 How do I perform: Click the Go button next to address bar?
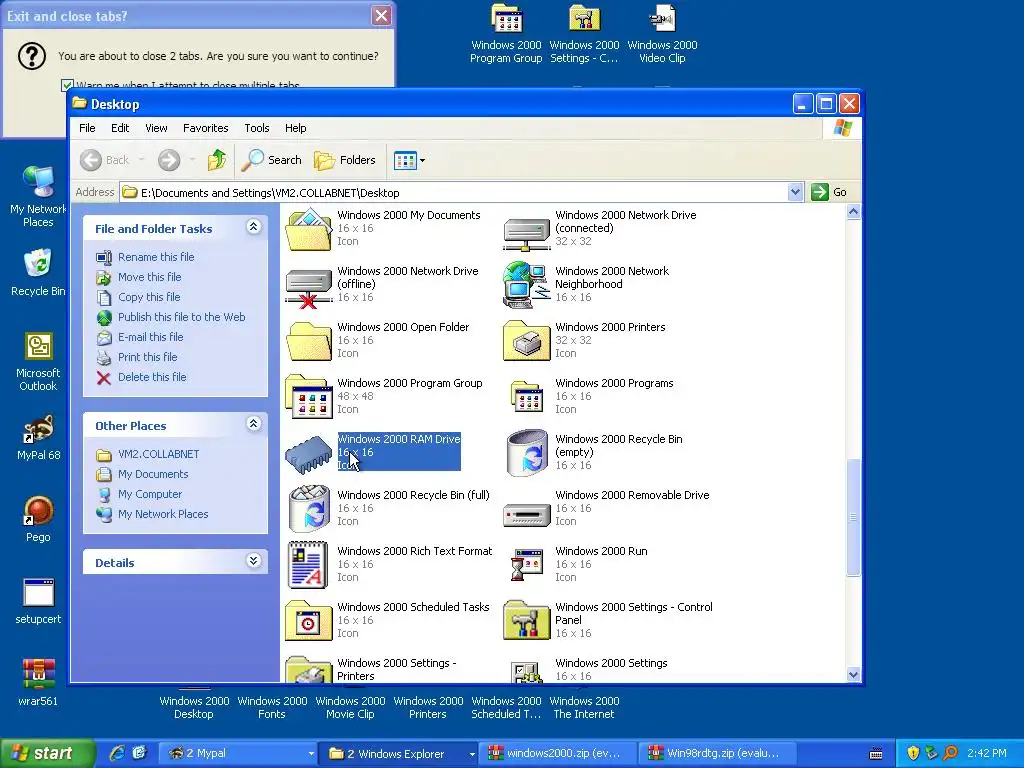click(829, 192)
